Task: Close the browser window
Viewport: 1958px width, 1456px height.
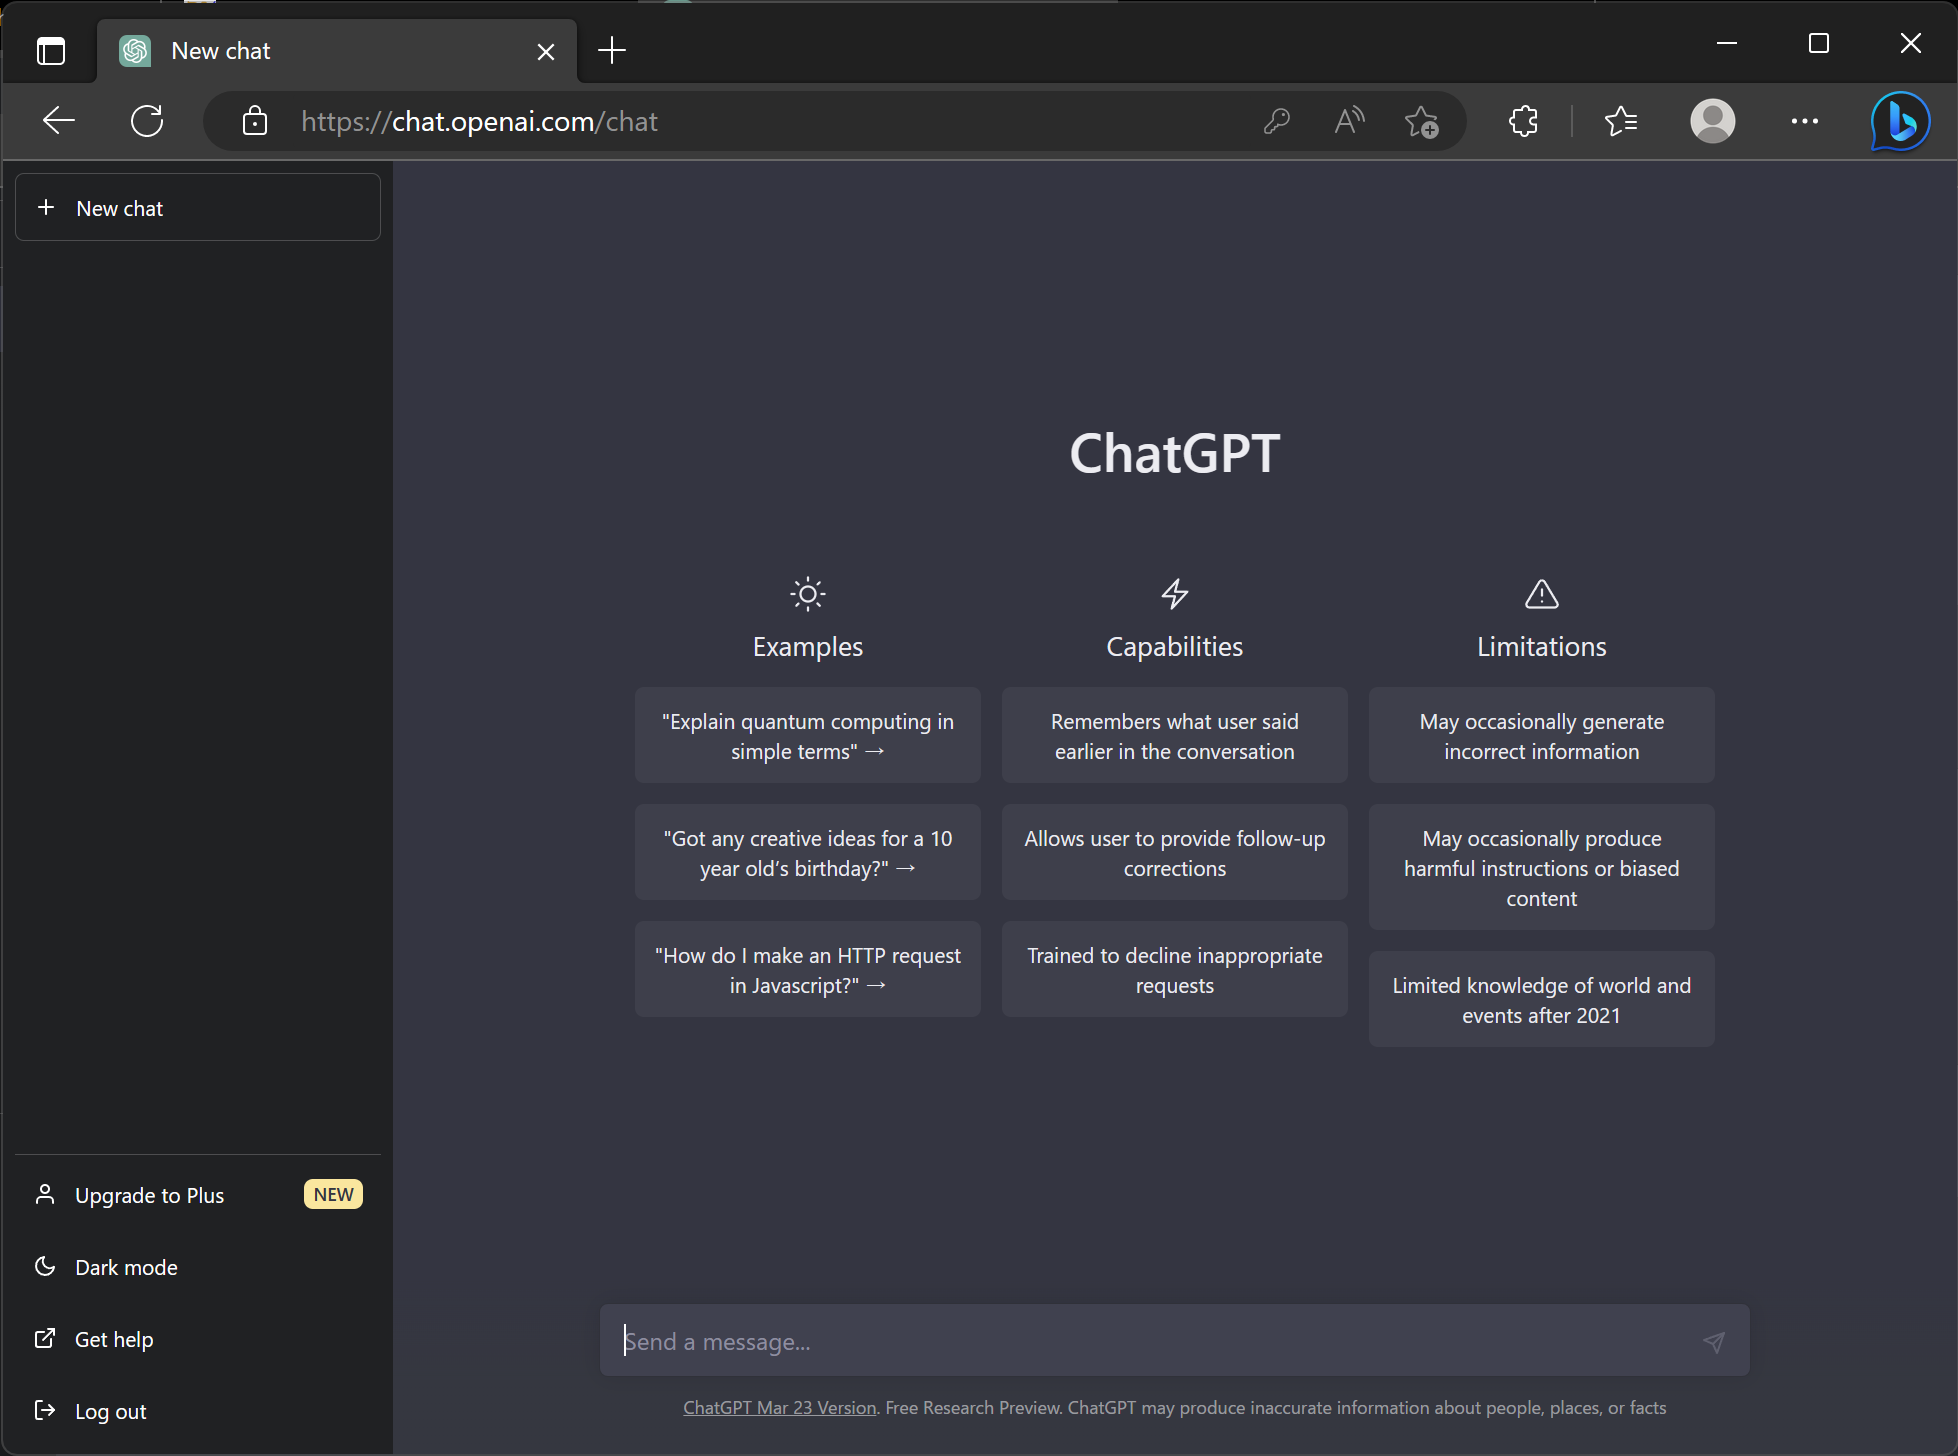Action: point(1911,43)
